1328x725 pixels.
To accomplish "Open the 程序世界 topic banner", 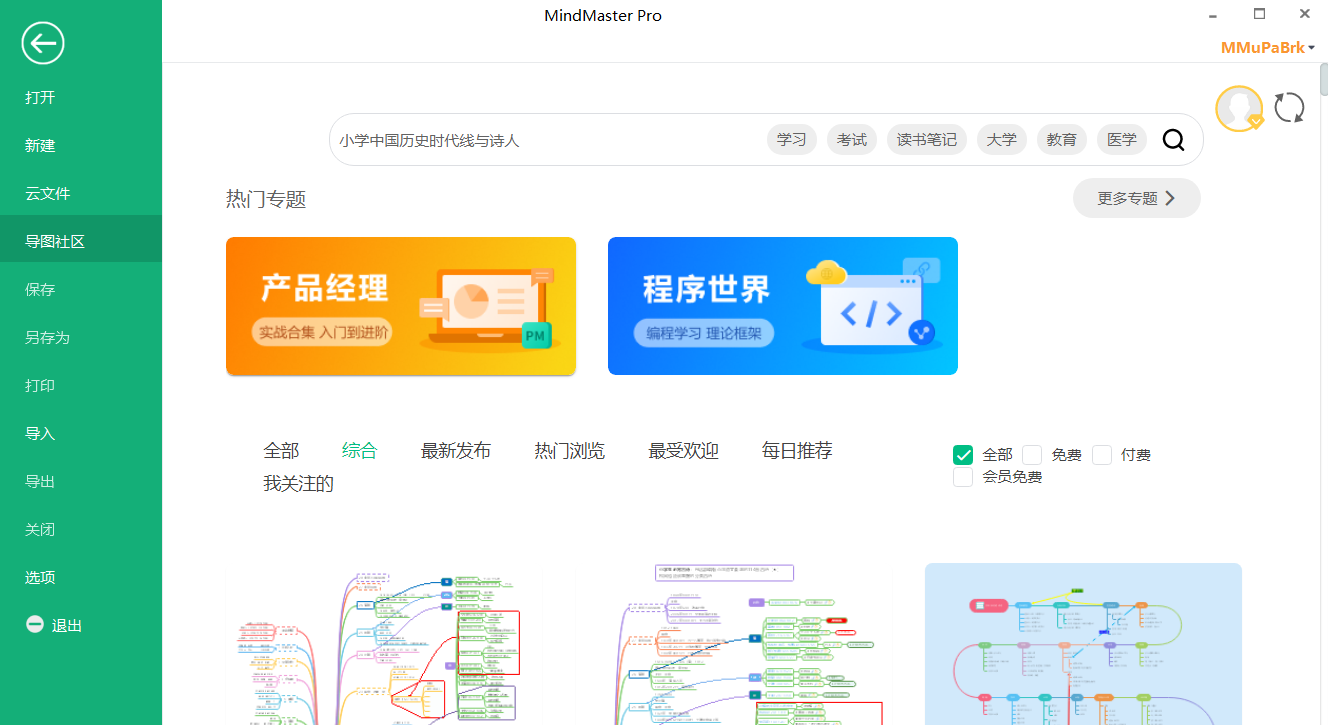I will pyautogui.click(x=782, y=306).
